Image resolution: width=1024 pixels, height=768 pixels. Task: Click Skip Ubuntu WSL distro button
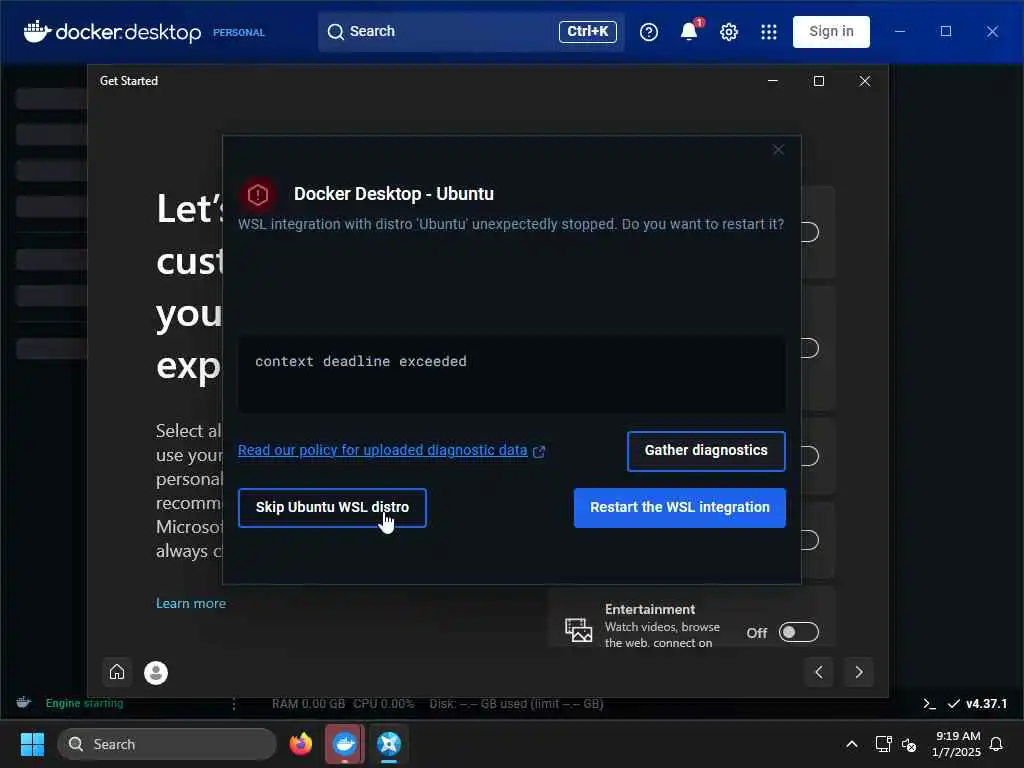pos(332,507)
